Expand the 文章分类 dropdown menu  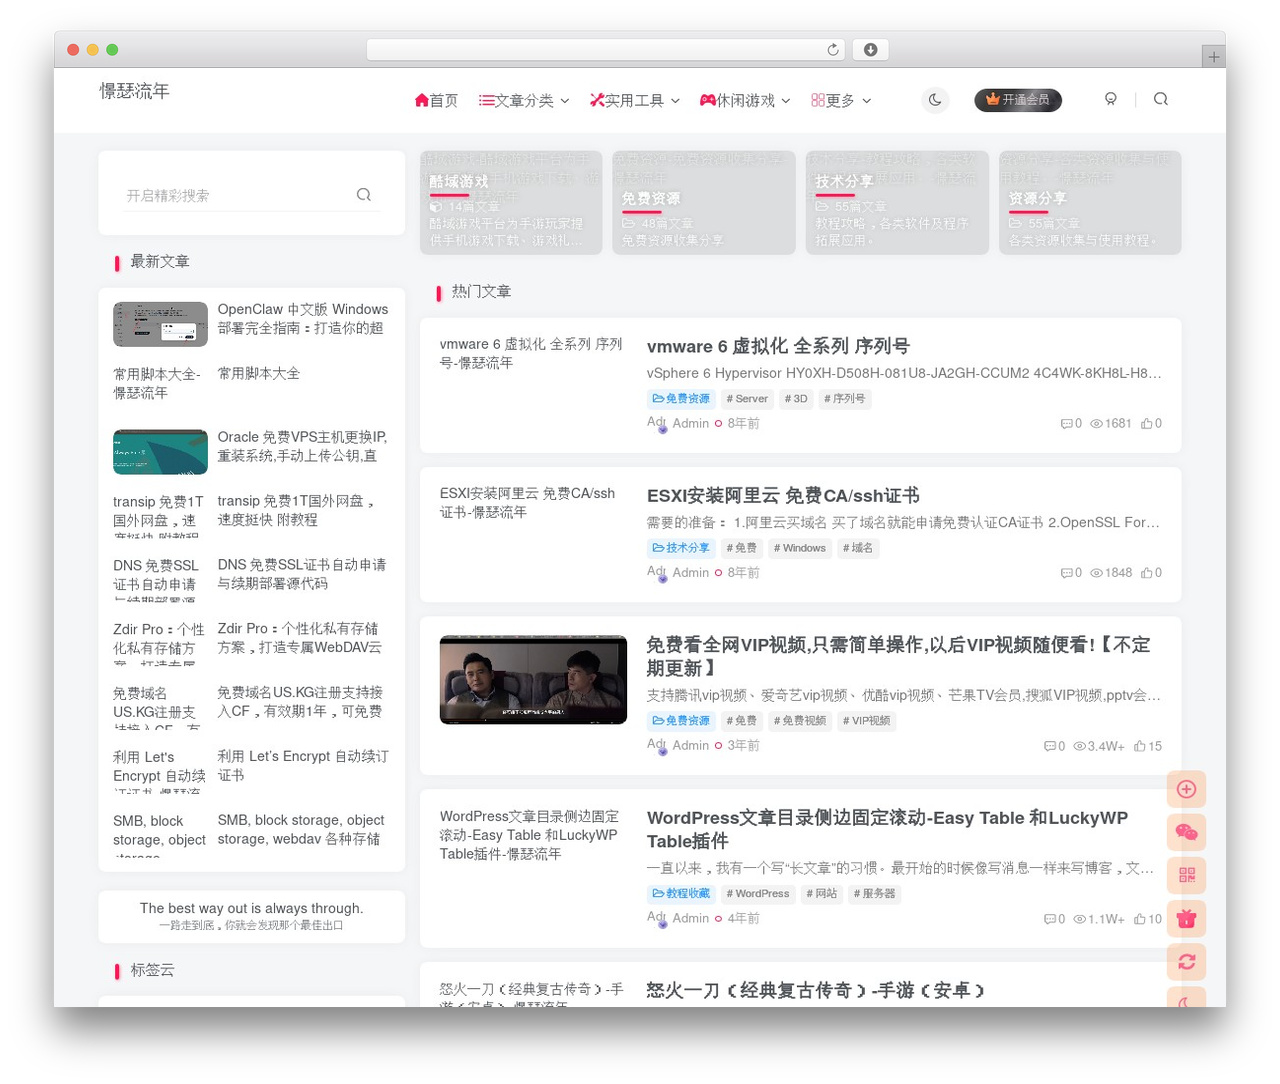pos(524,100)
